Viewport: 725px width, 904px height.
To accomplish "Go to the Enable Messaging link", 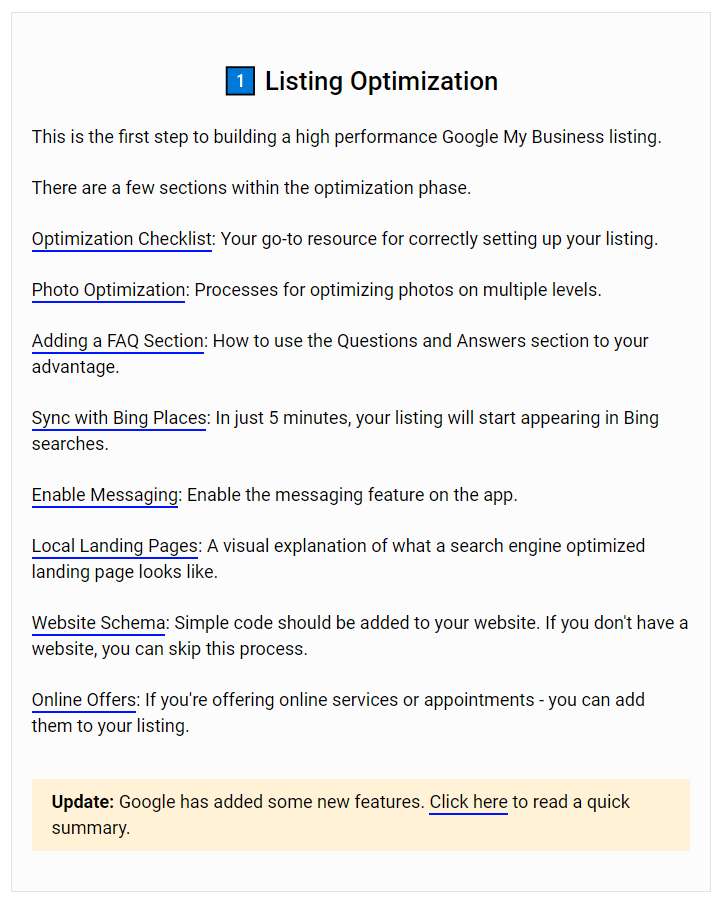I will click(x=105, y=495).
